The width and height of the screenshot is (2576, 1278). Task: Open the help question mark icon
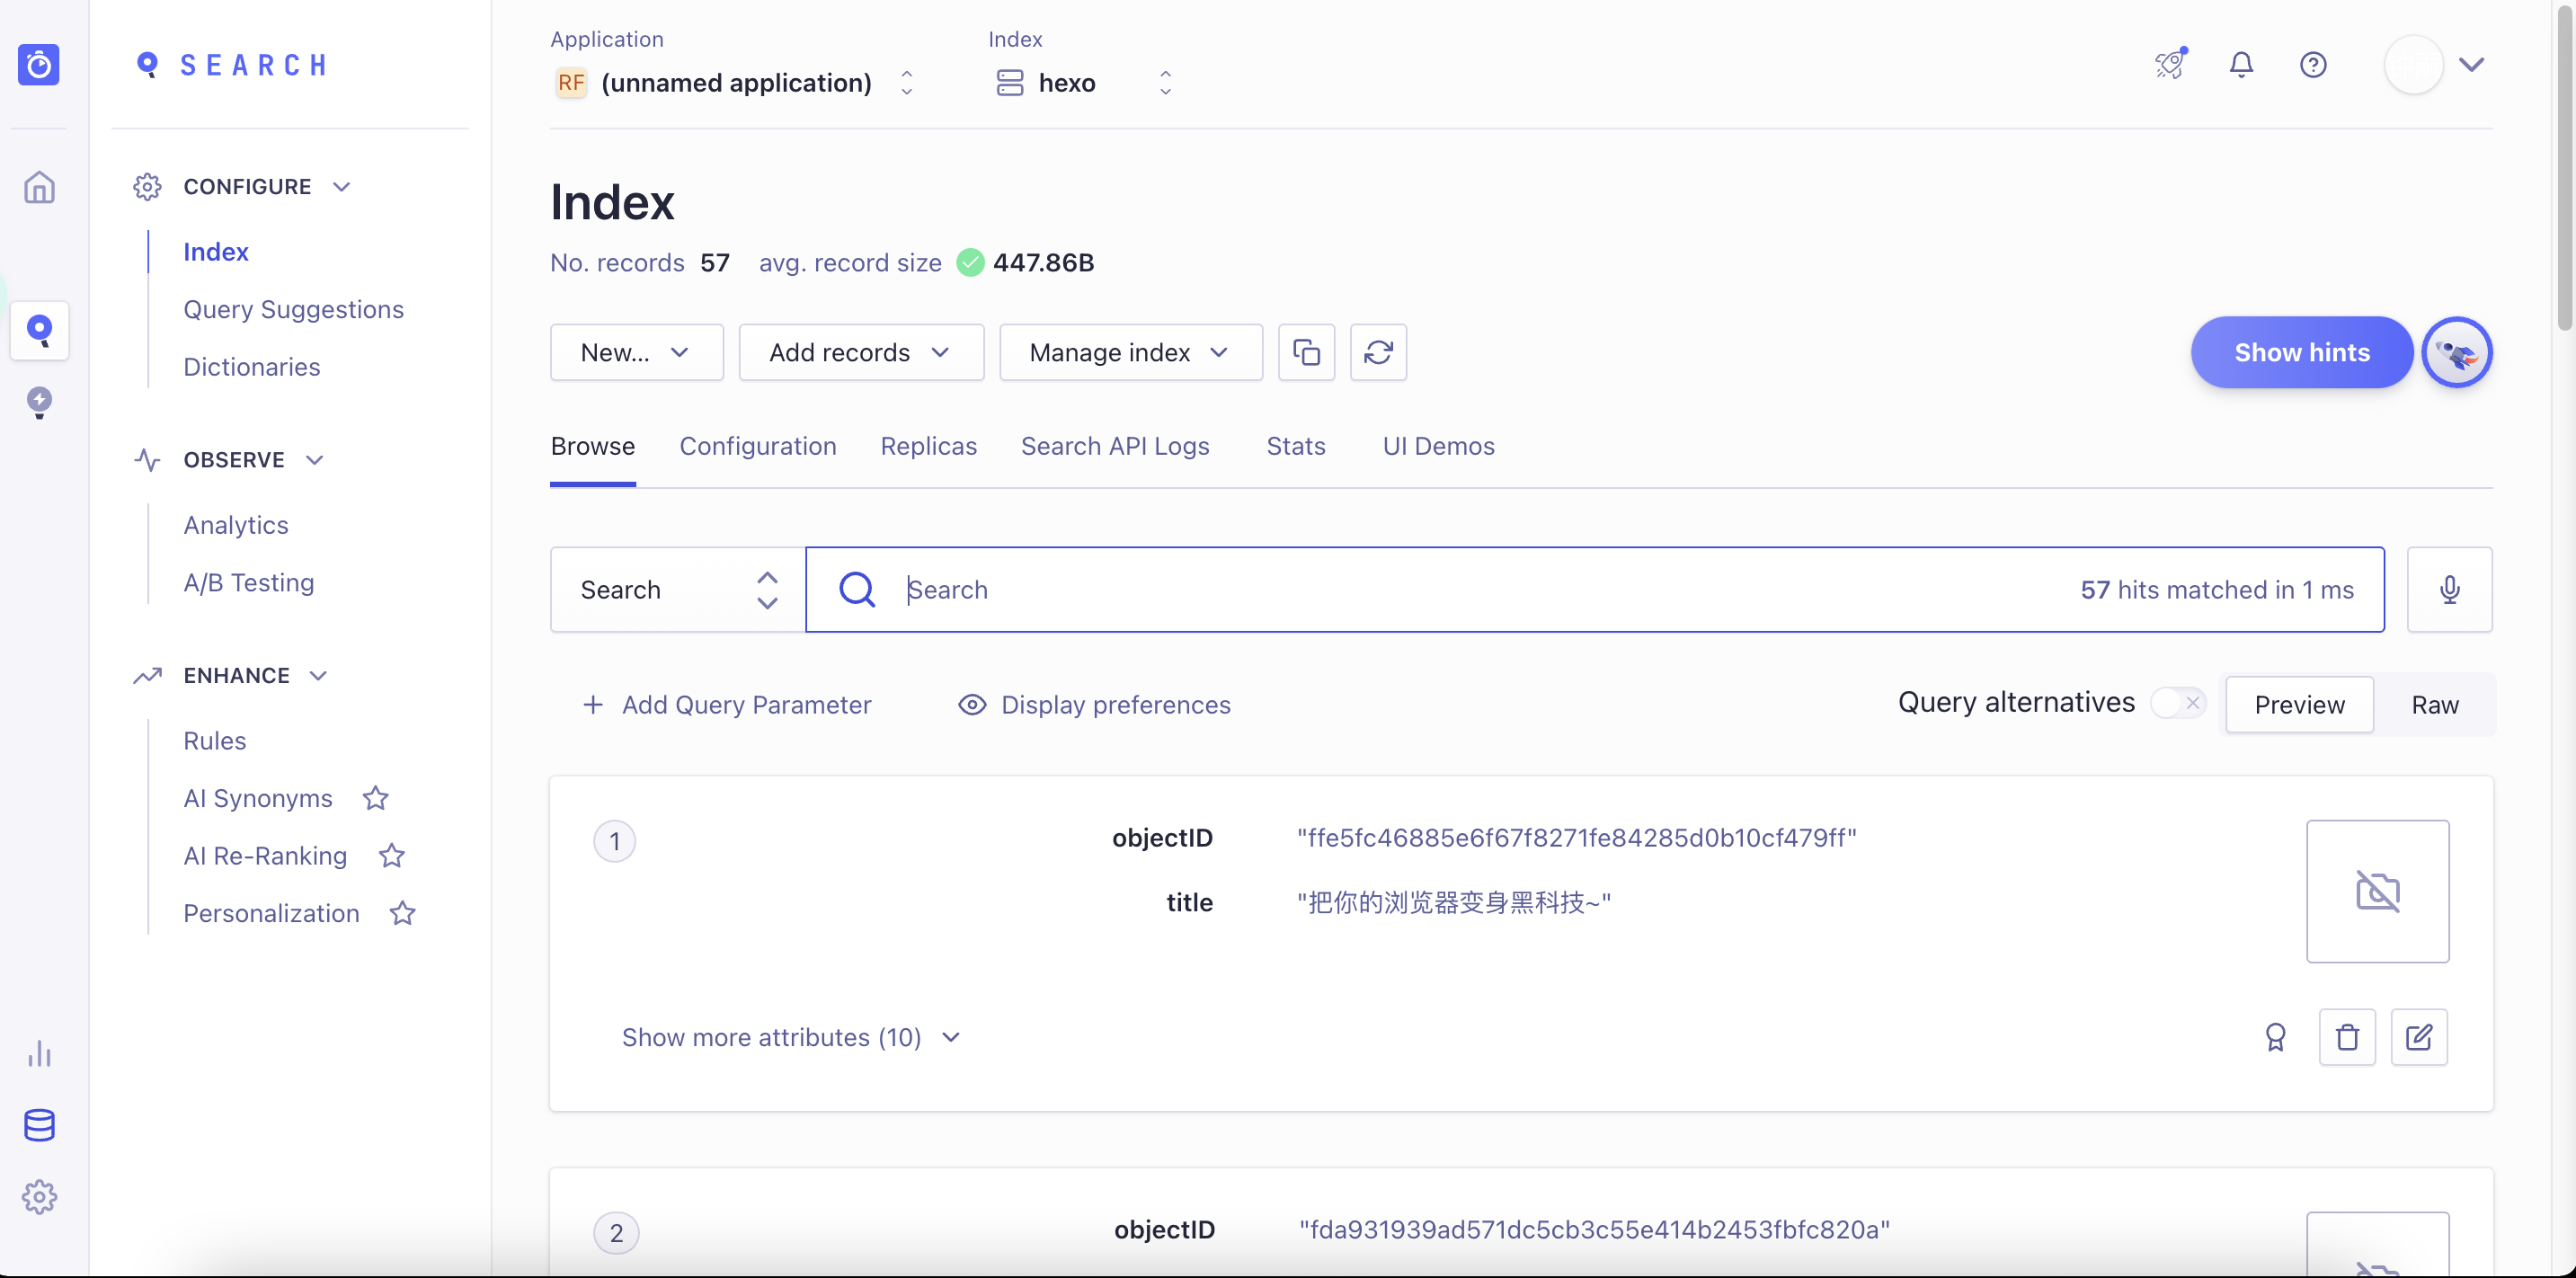pos(2313,65)
